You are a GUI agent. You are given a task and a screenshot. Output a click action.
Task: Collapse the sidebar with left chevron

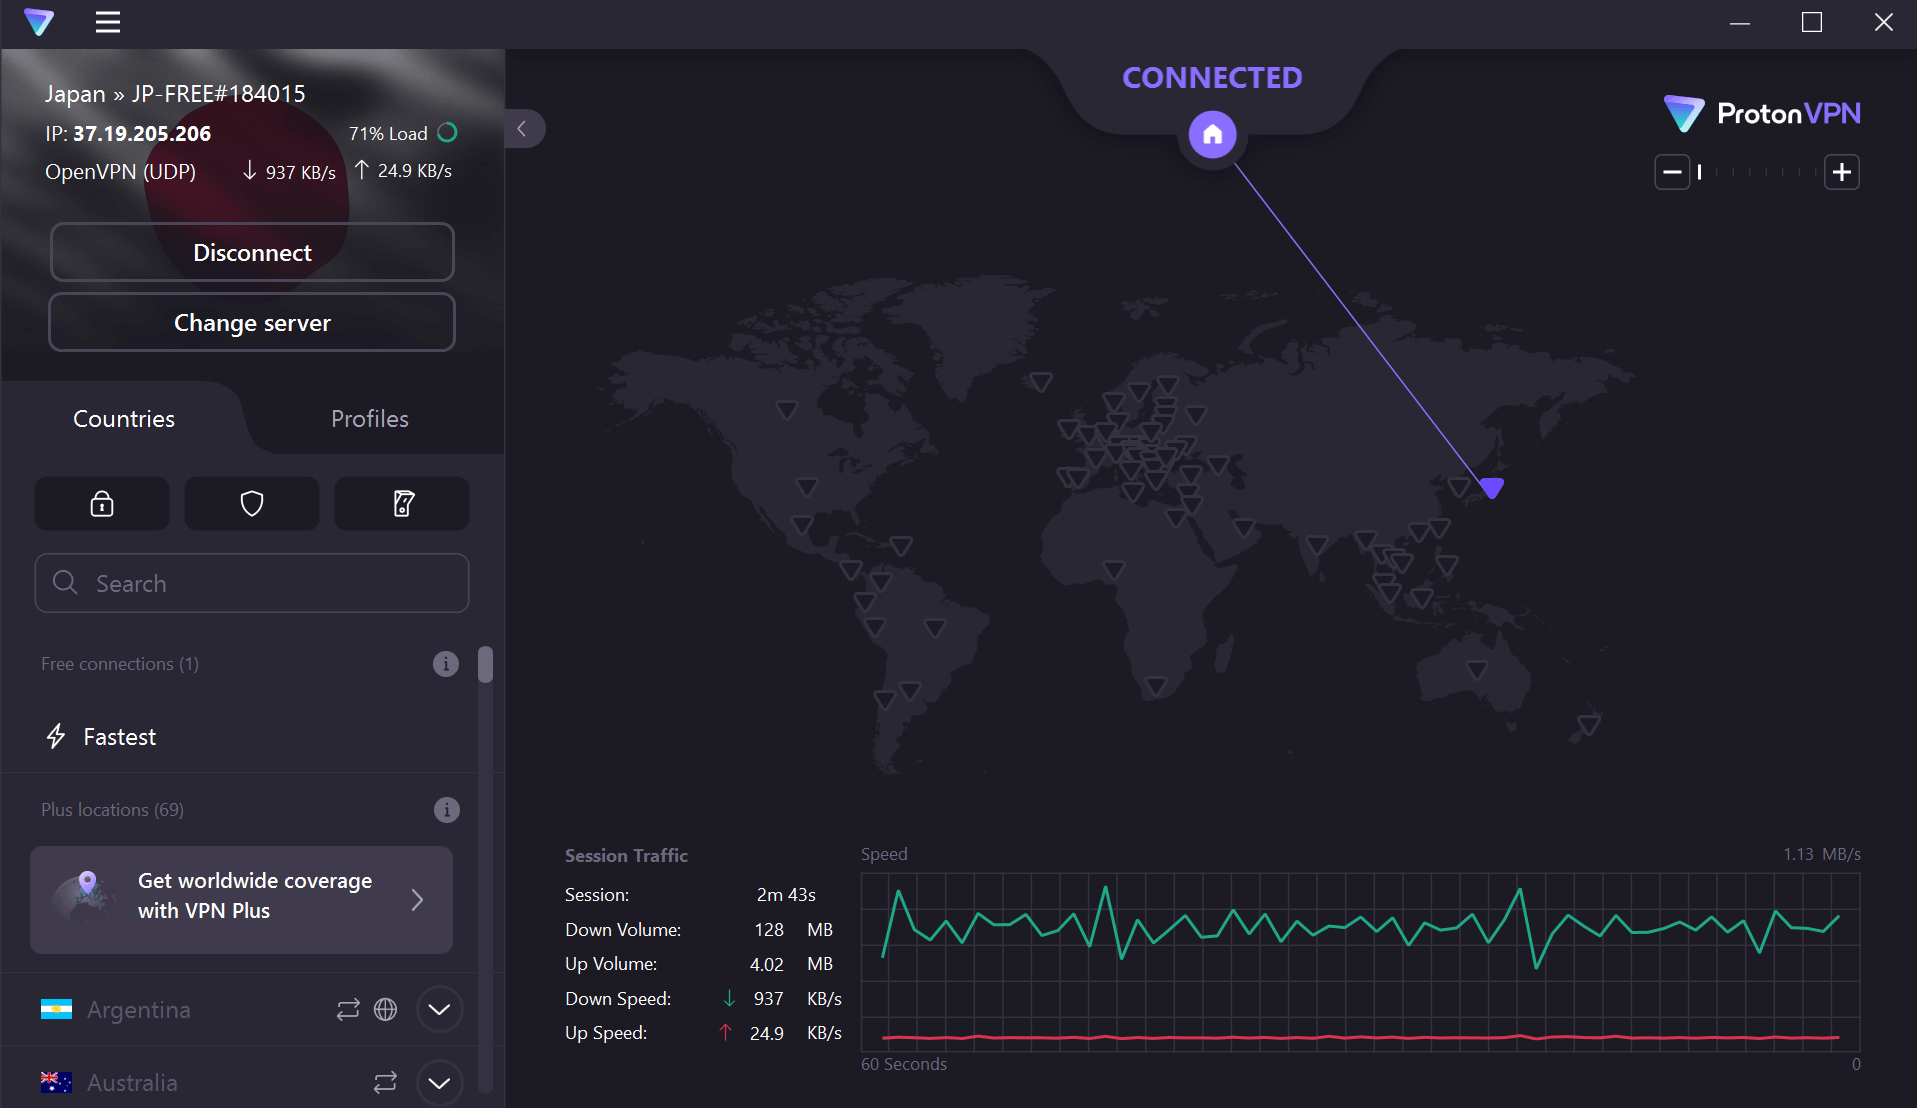524,129
